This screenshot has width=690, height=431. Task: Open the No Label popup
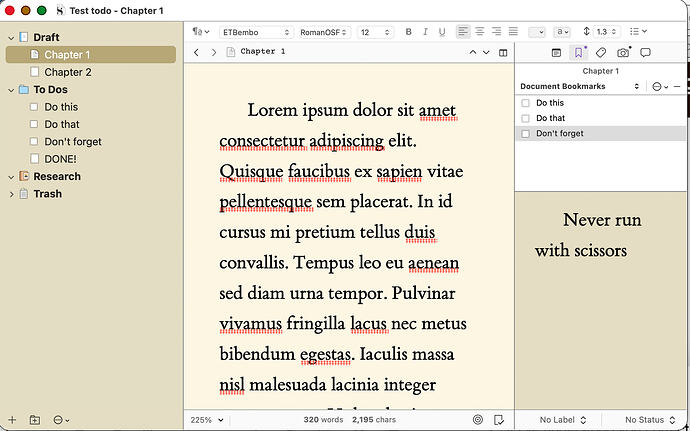click(563, 420)
